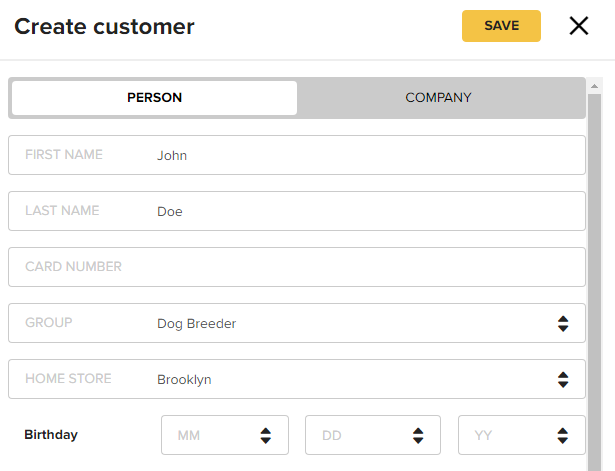Click the Group field's up-down arrow icon
The height and width of the screenshot is (471, 615).
click(563, 324)
